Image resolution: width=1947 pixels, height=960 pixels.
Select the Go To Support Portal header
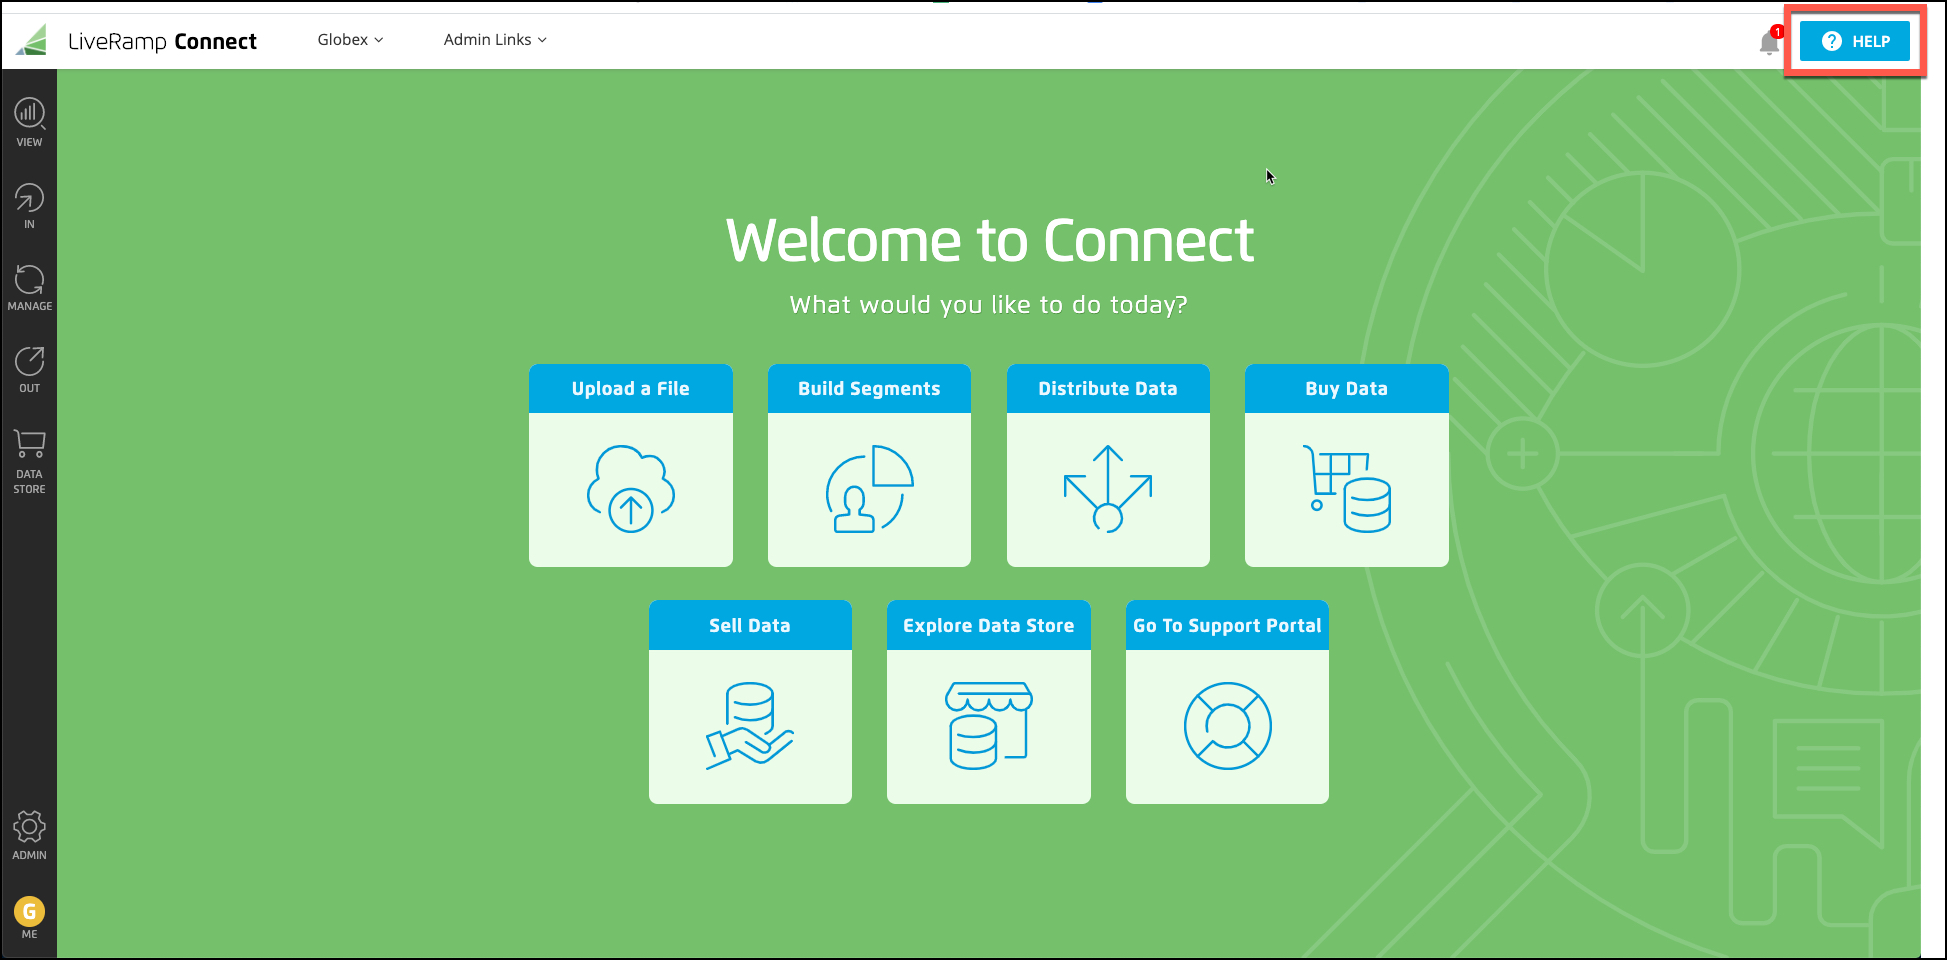1227,626
